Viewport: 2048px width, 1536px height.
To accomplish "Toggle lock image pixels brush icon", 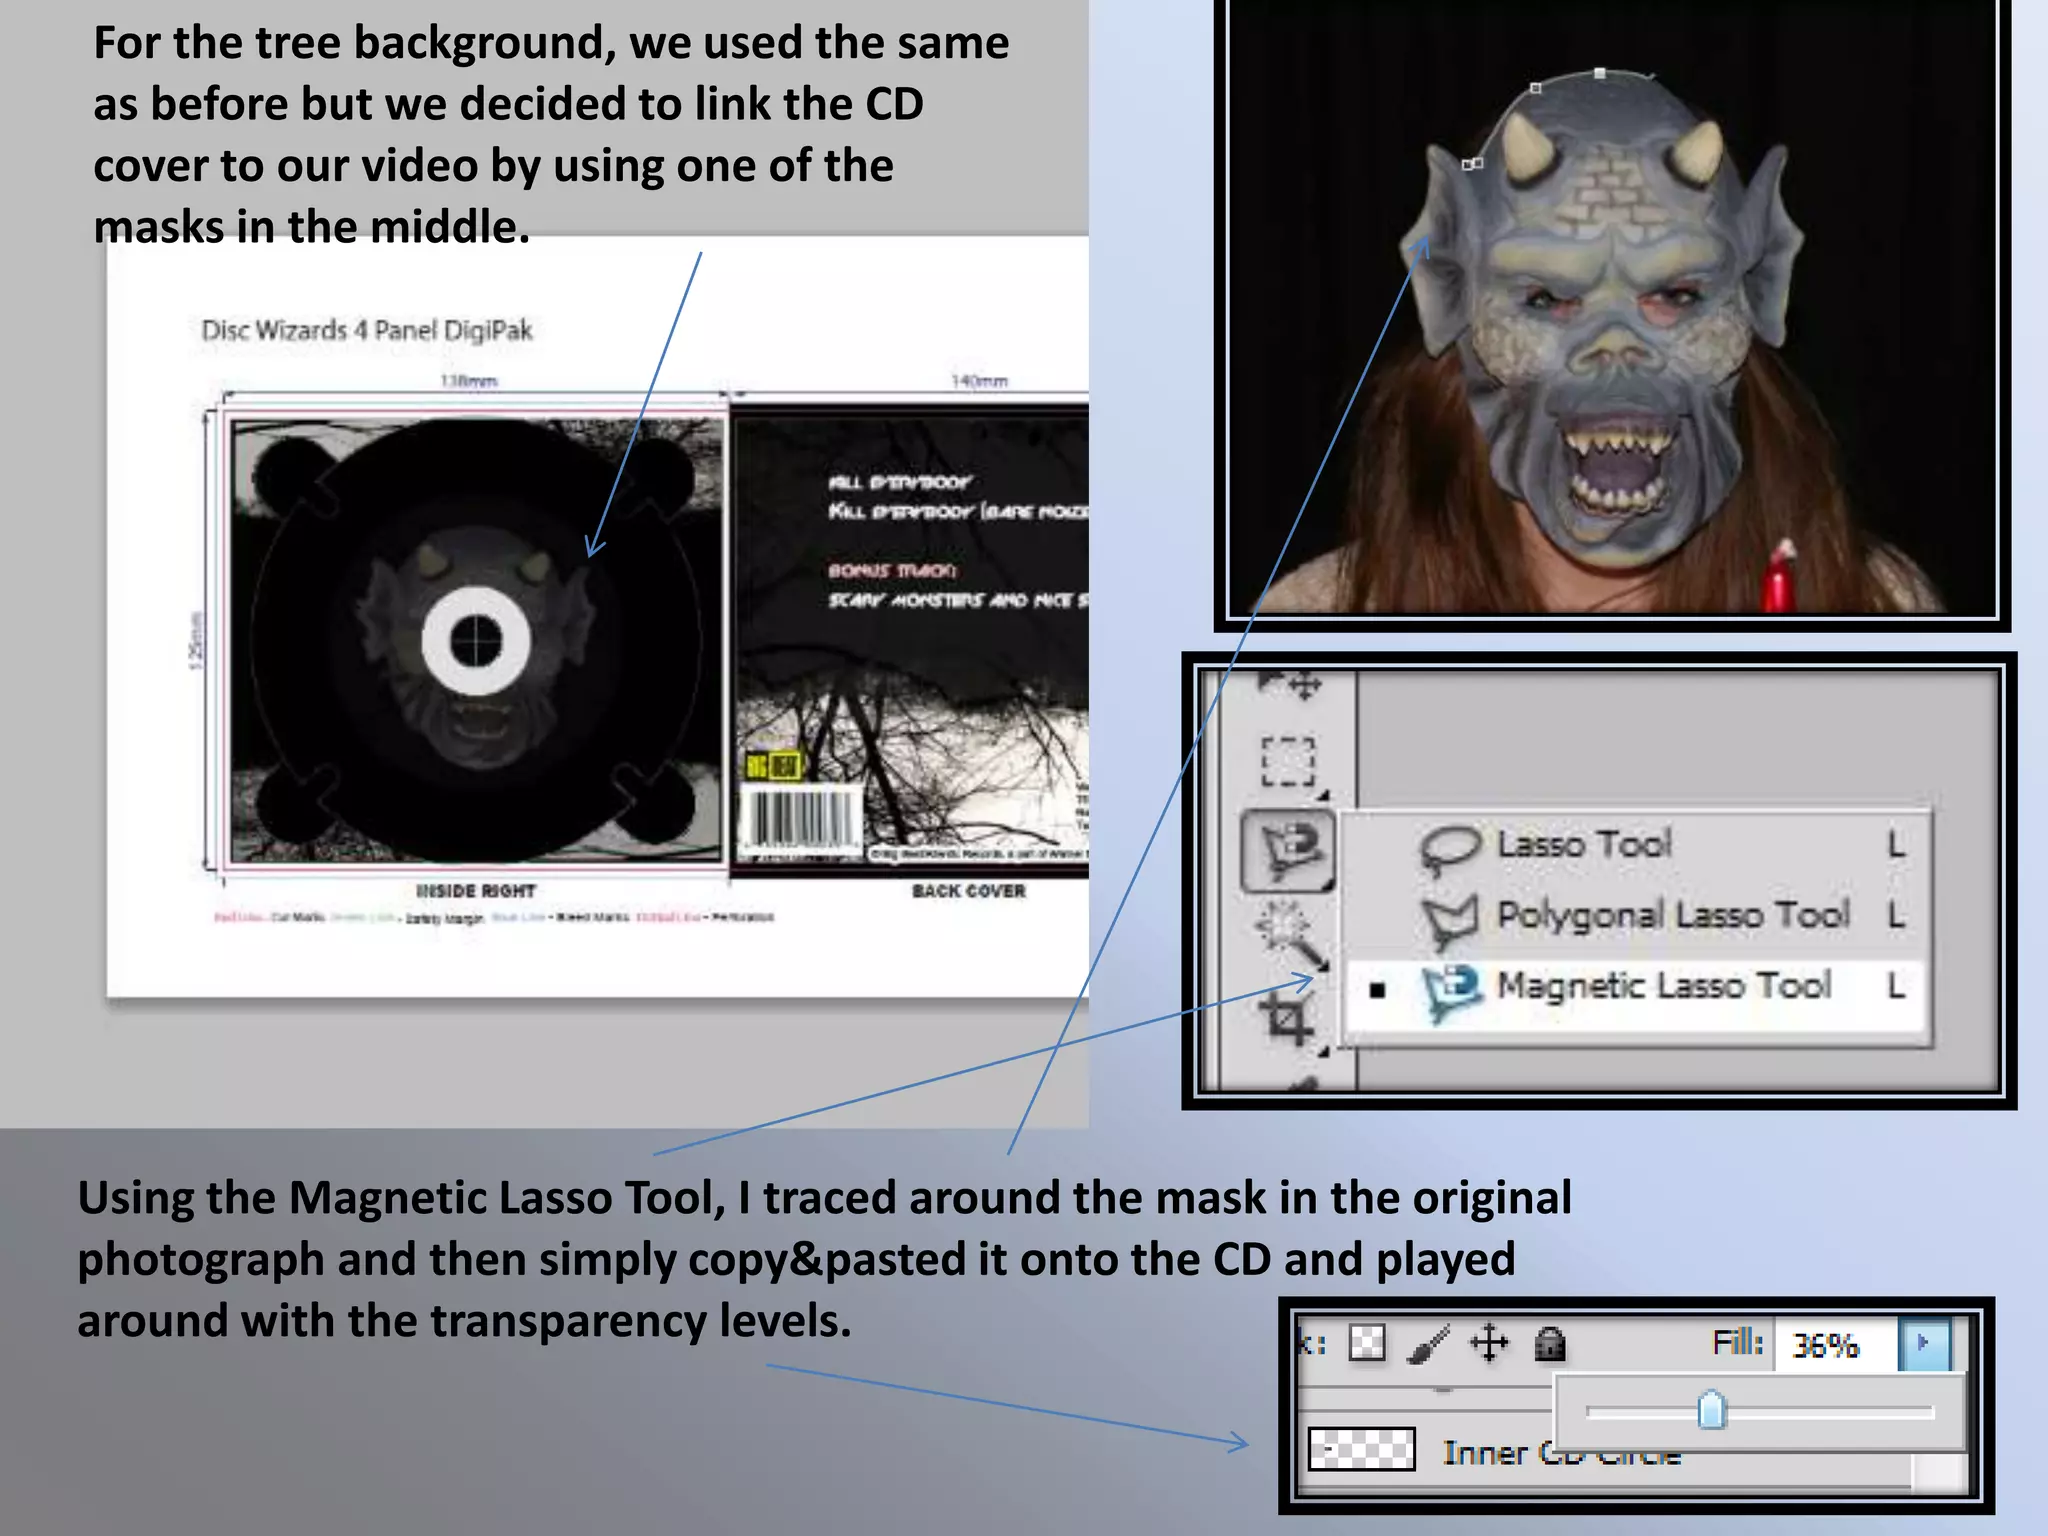I will pyautogui.click(x=1428, y=1344).
